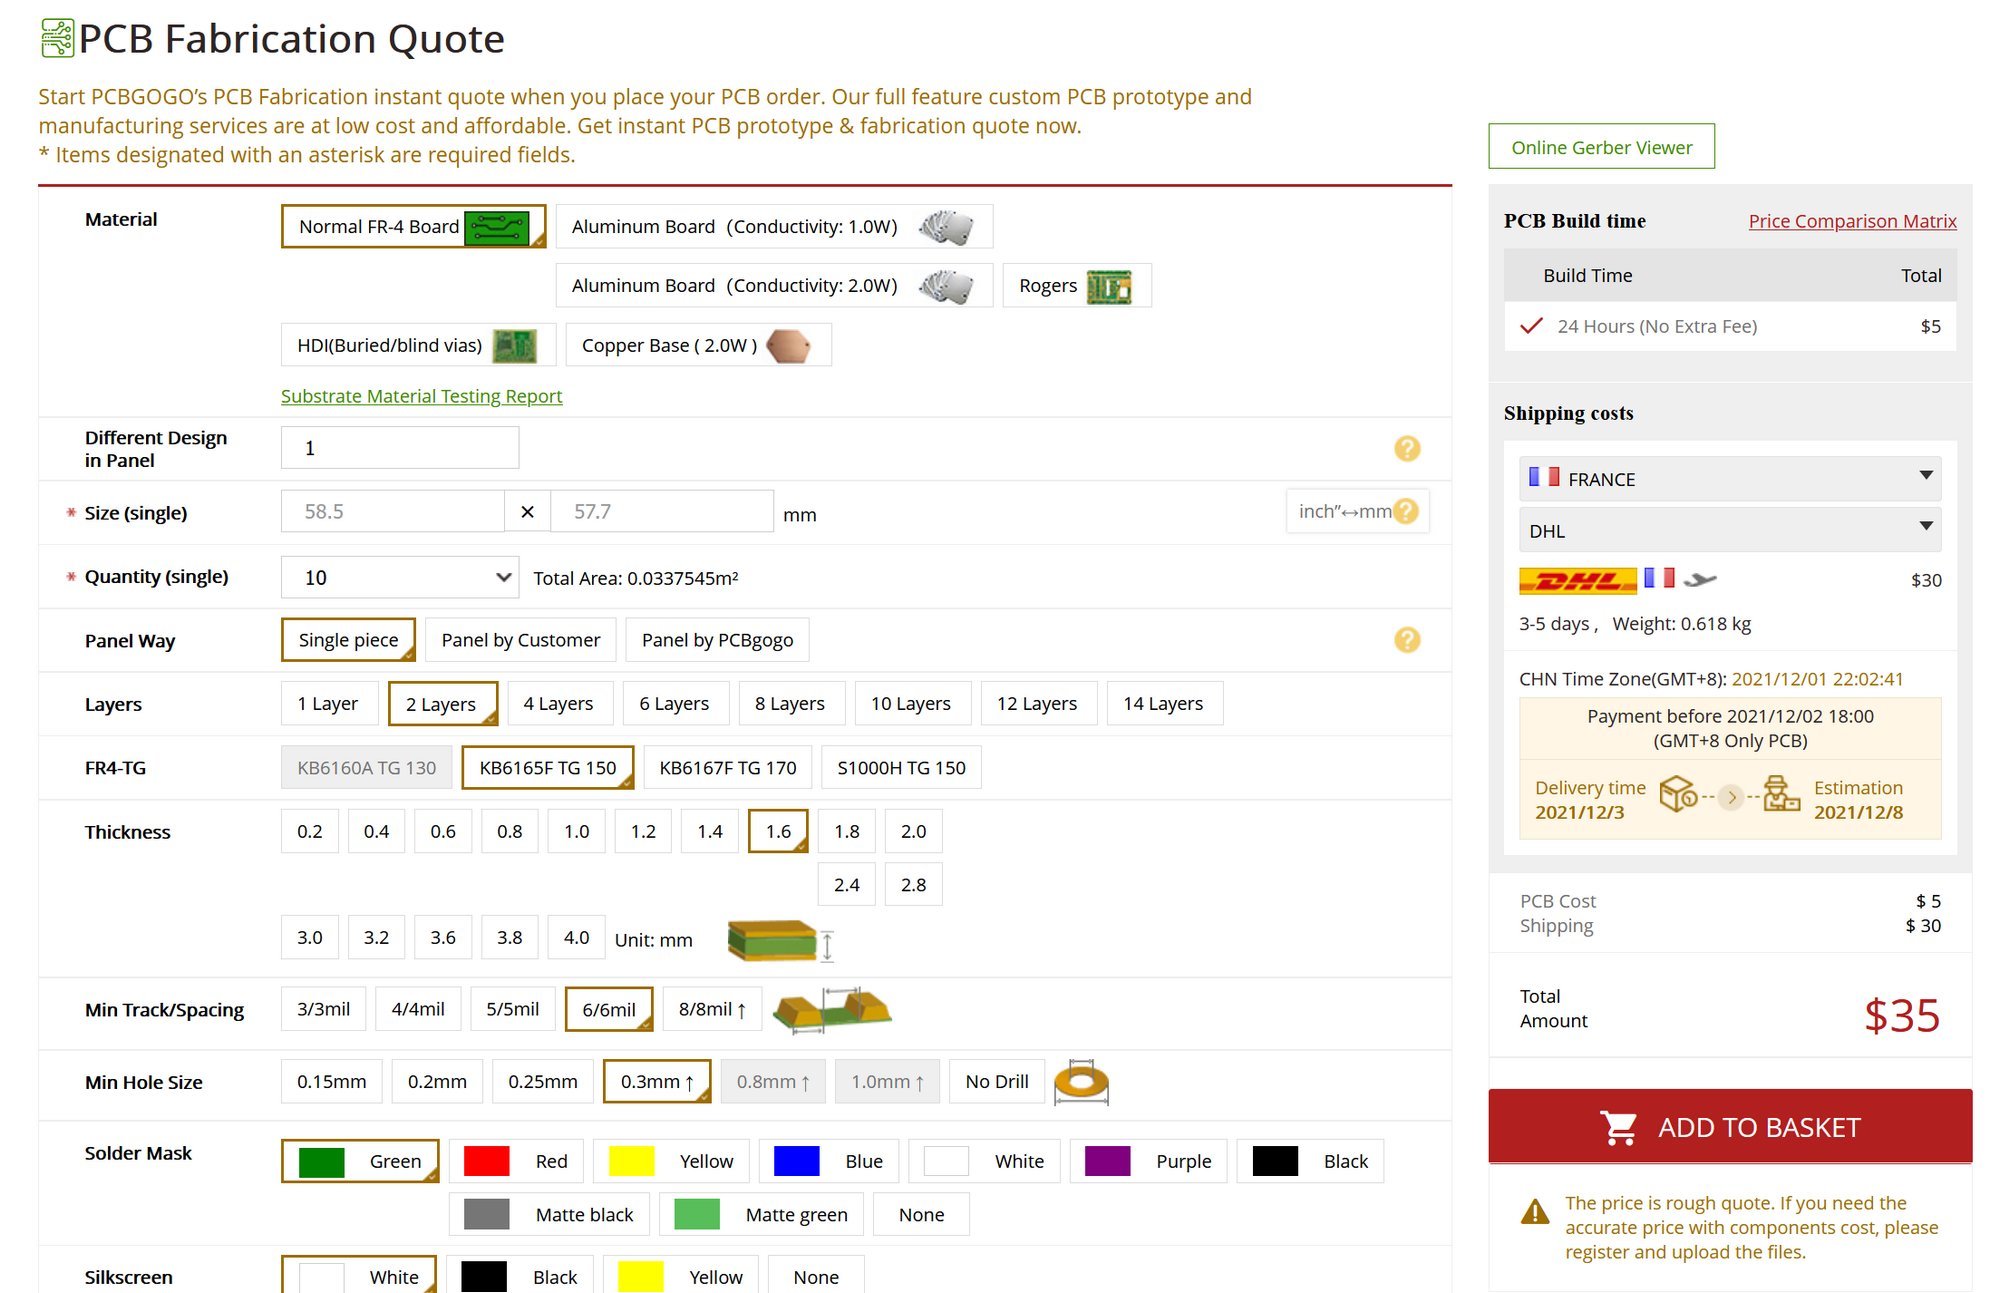The width and height of the screenshot is (2000, 1293).
Task: Open the DHL shipping method dropdown
Action: click(x=1730, y=531)
